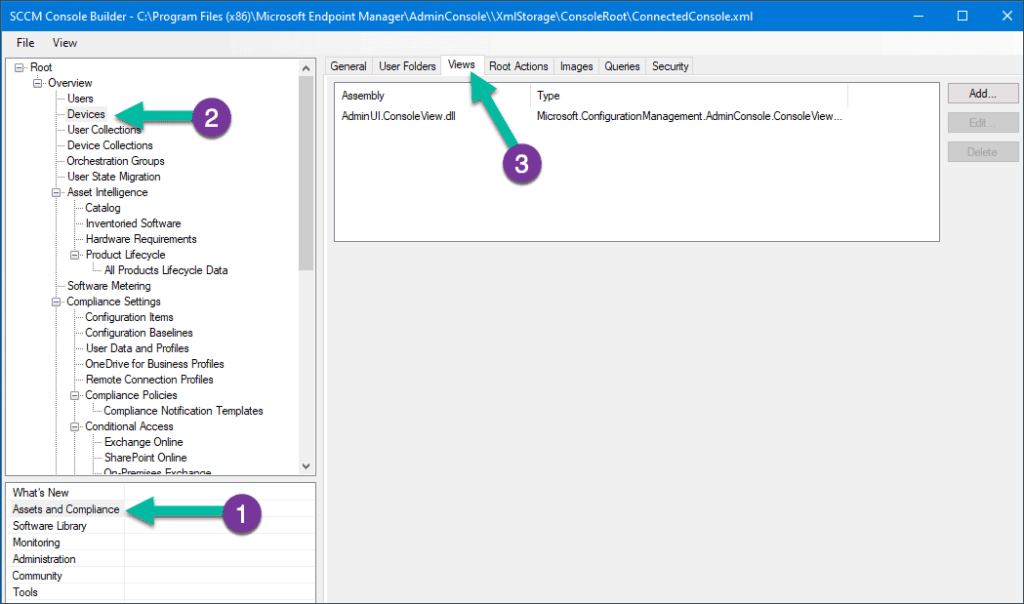Select the Views tab
This screenshot has height=604, width=1024.
pos(461,65)
